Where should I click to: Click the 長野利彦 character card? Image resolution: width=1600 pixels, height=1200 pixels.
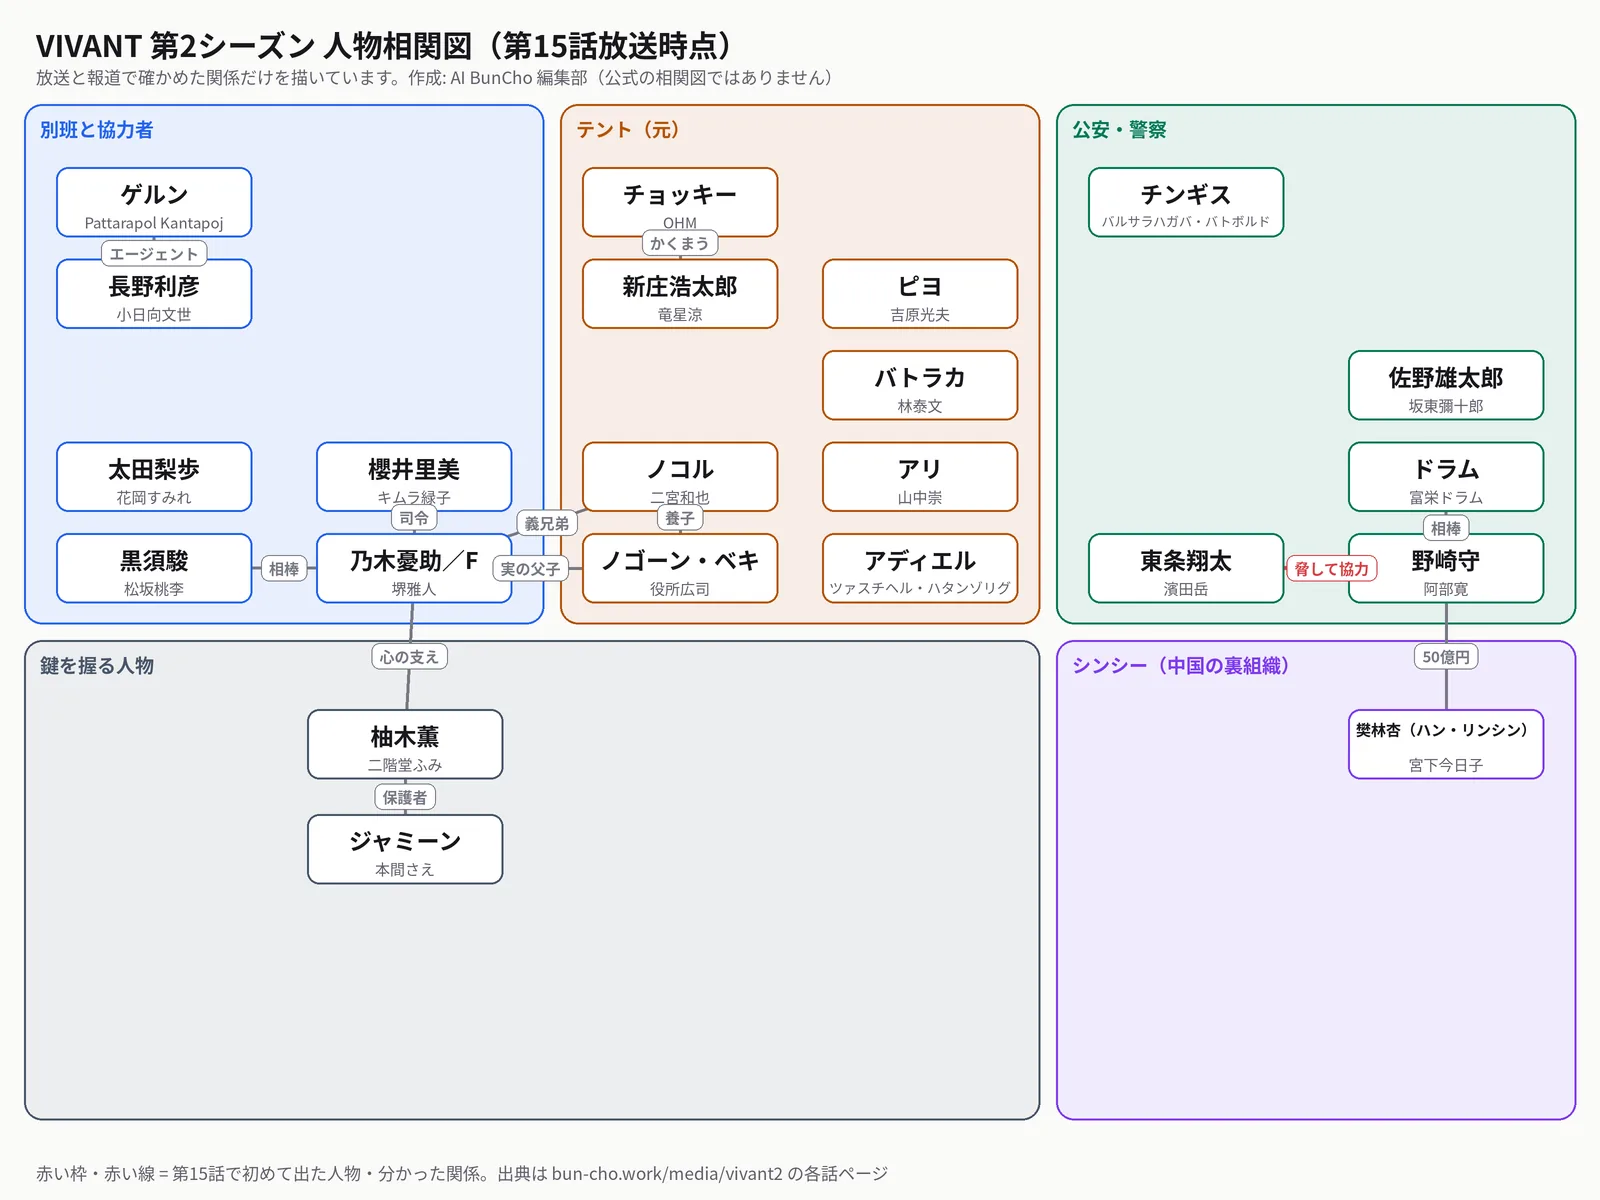(154, 294)
